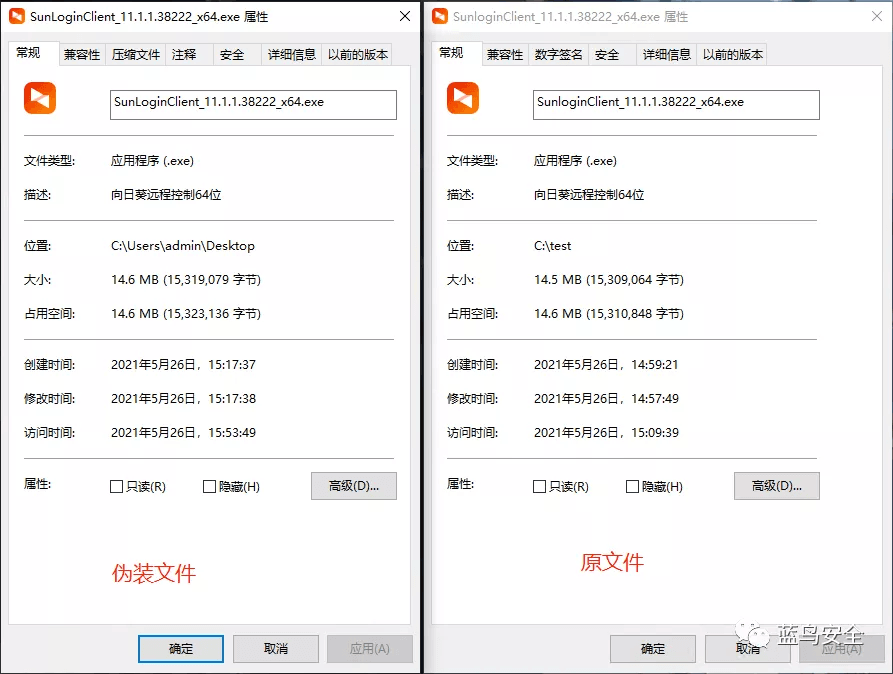The image size is (893, 674).
Task: Click 高级(D)... button in the left dialog
Action: coord(354,486)
